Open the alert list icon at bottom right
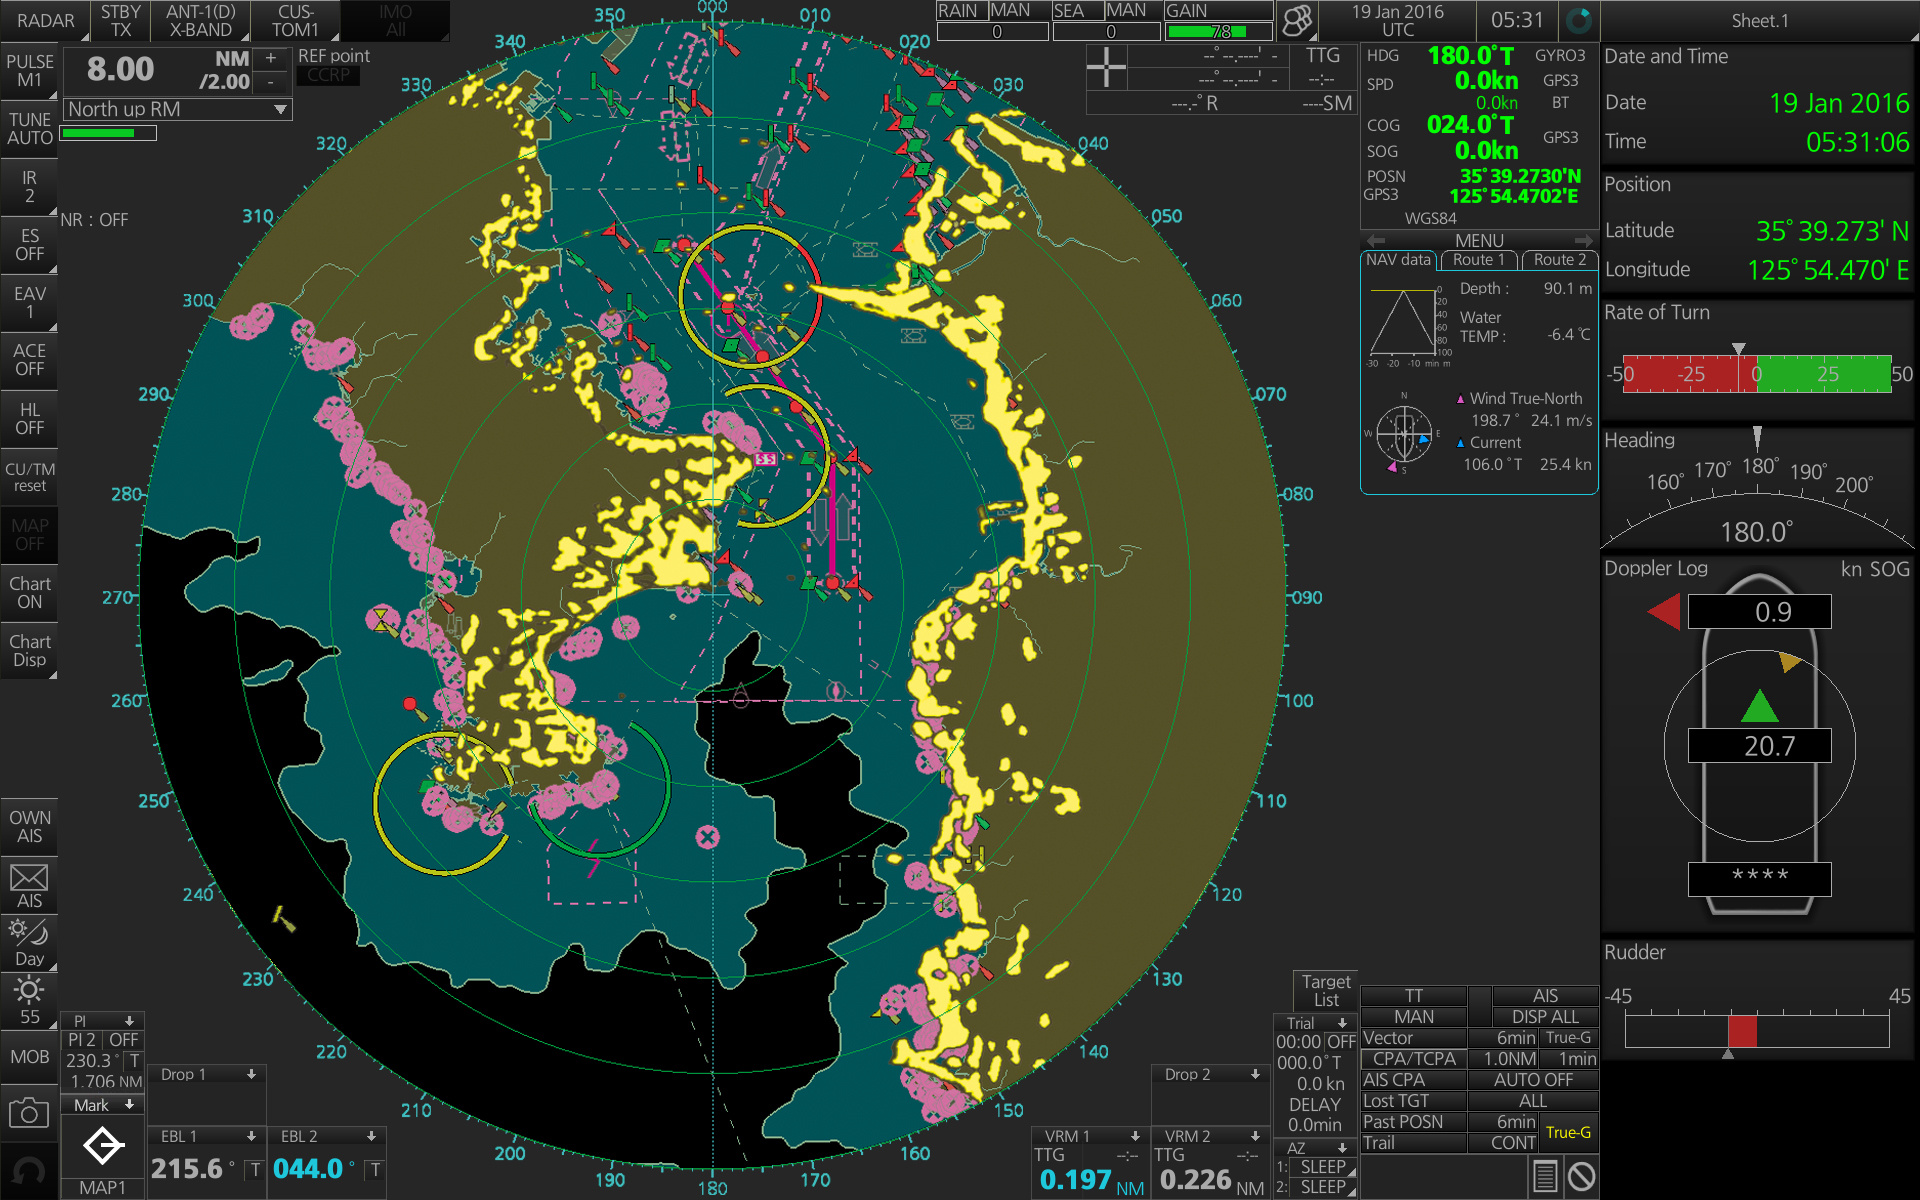 point(1545,1176)
